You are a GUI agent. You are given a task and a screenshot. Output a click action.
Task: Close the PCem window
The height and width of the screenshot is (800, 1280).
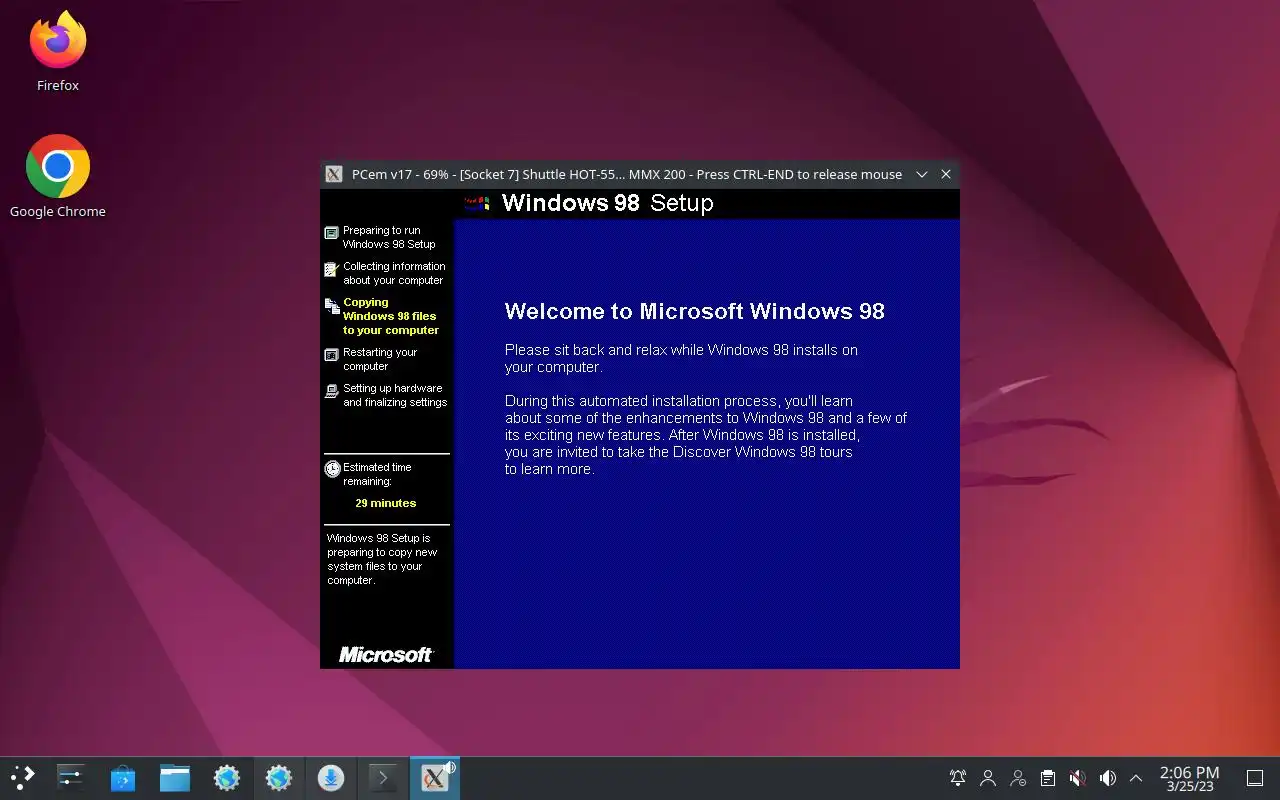click(x=946, y=174)
